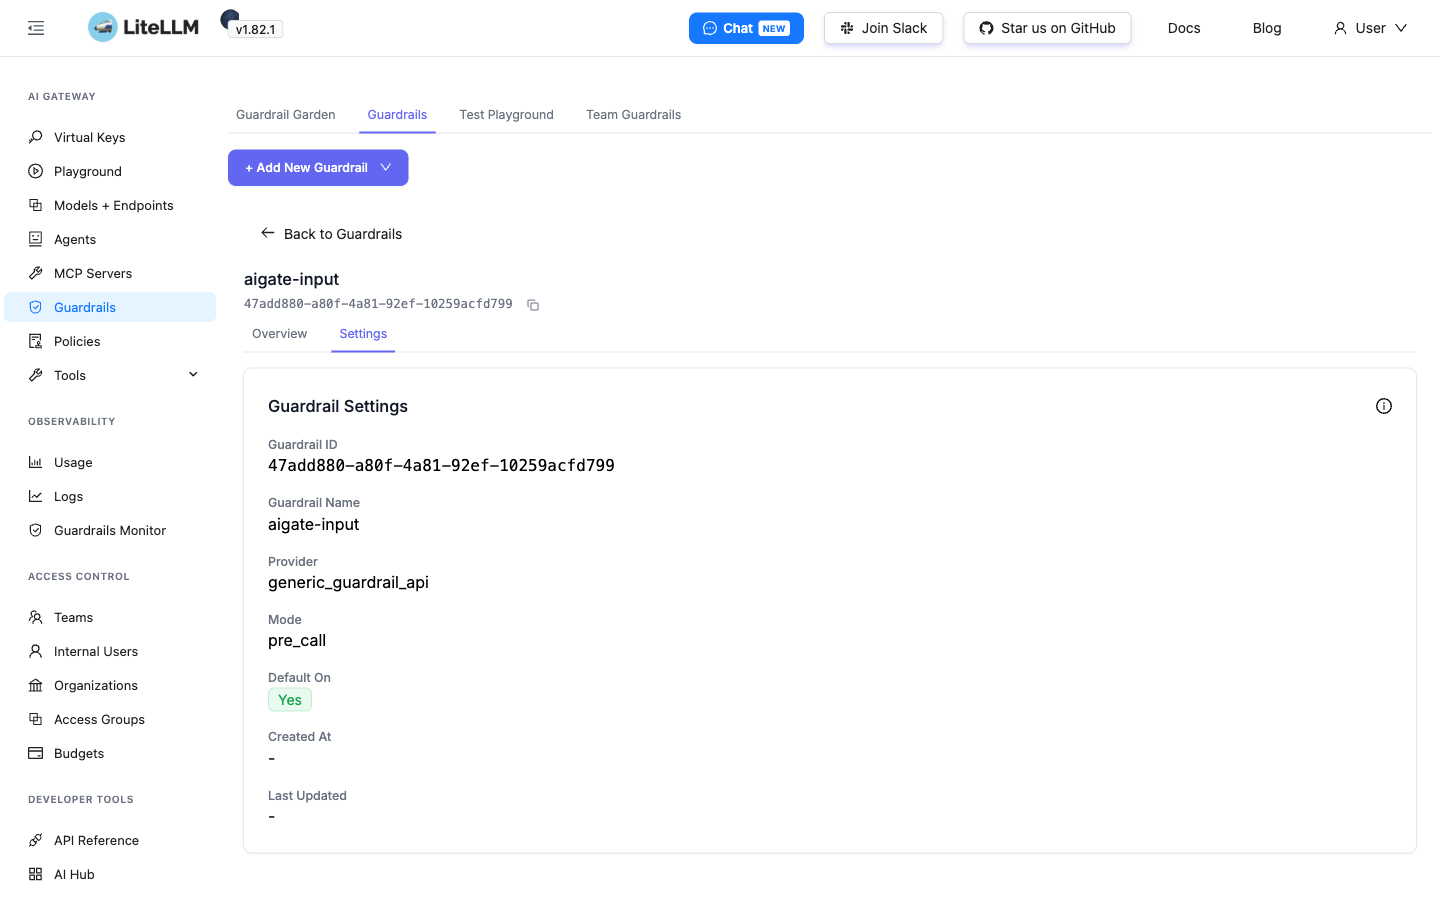Click the Budgets card icon
Image resolution: width=1440 pixels, height=900 pixels.
(36, 753)
